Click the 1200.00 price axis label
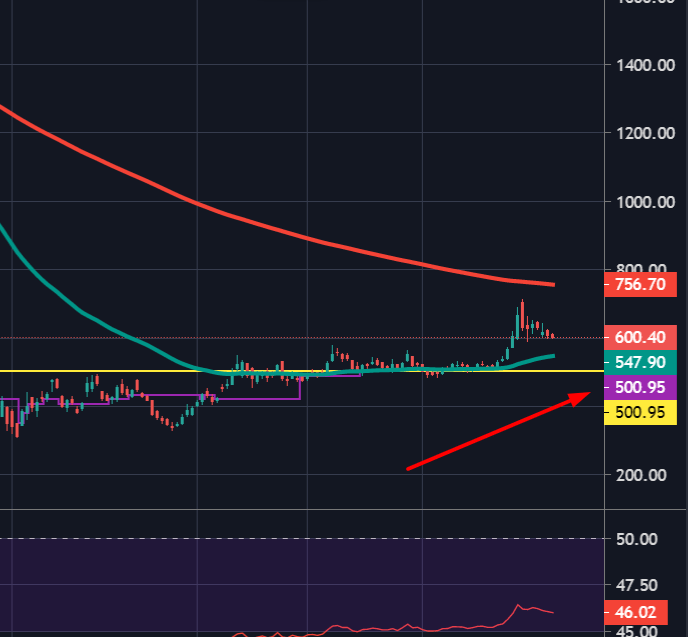 (645, 133)
